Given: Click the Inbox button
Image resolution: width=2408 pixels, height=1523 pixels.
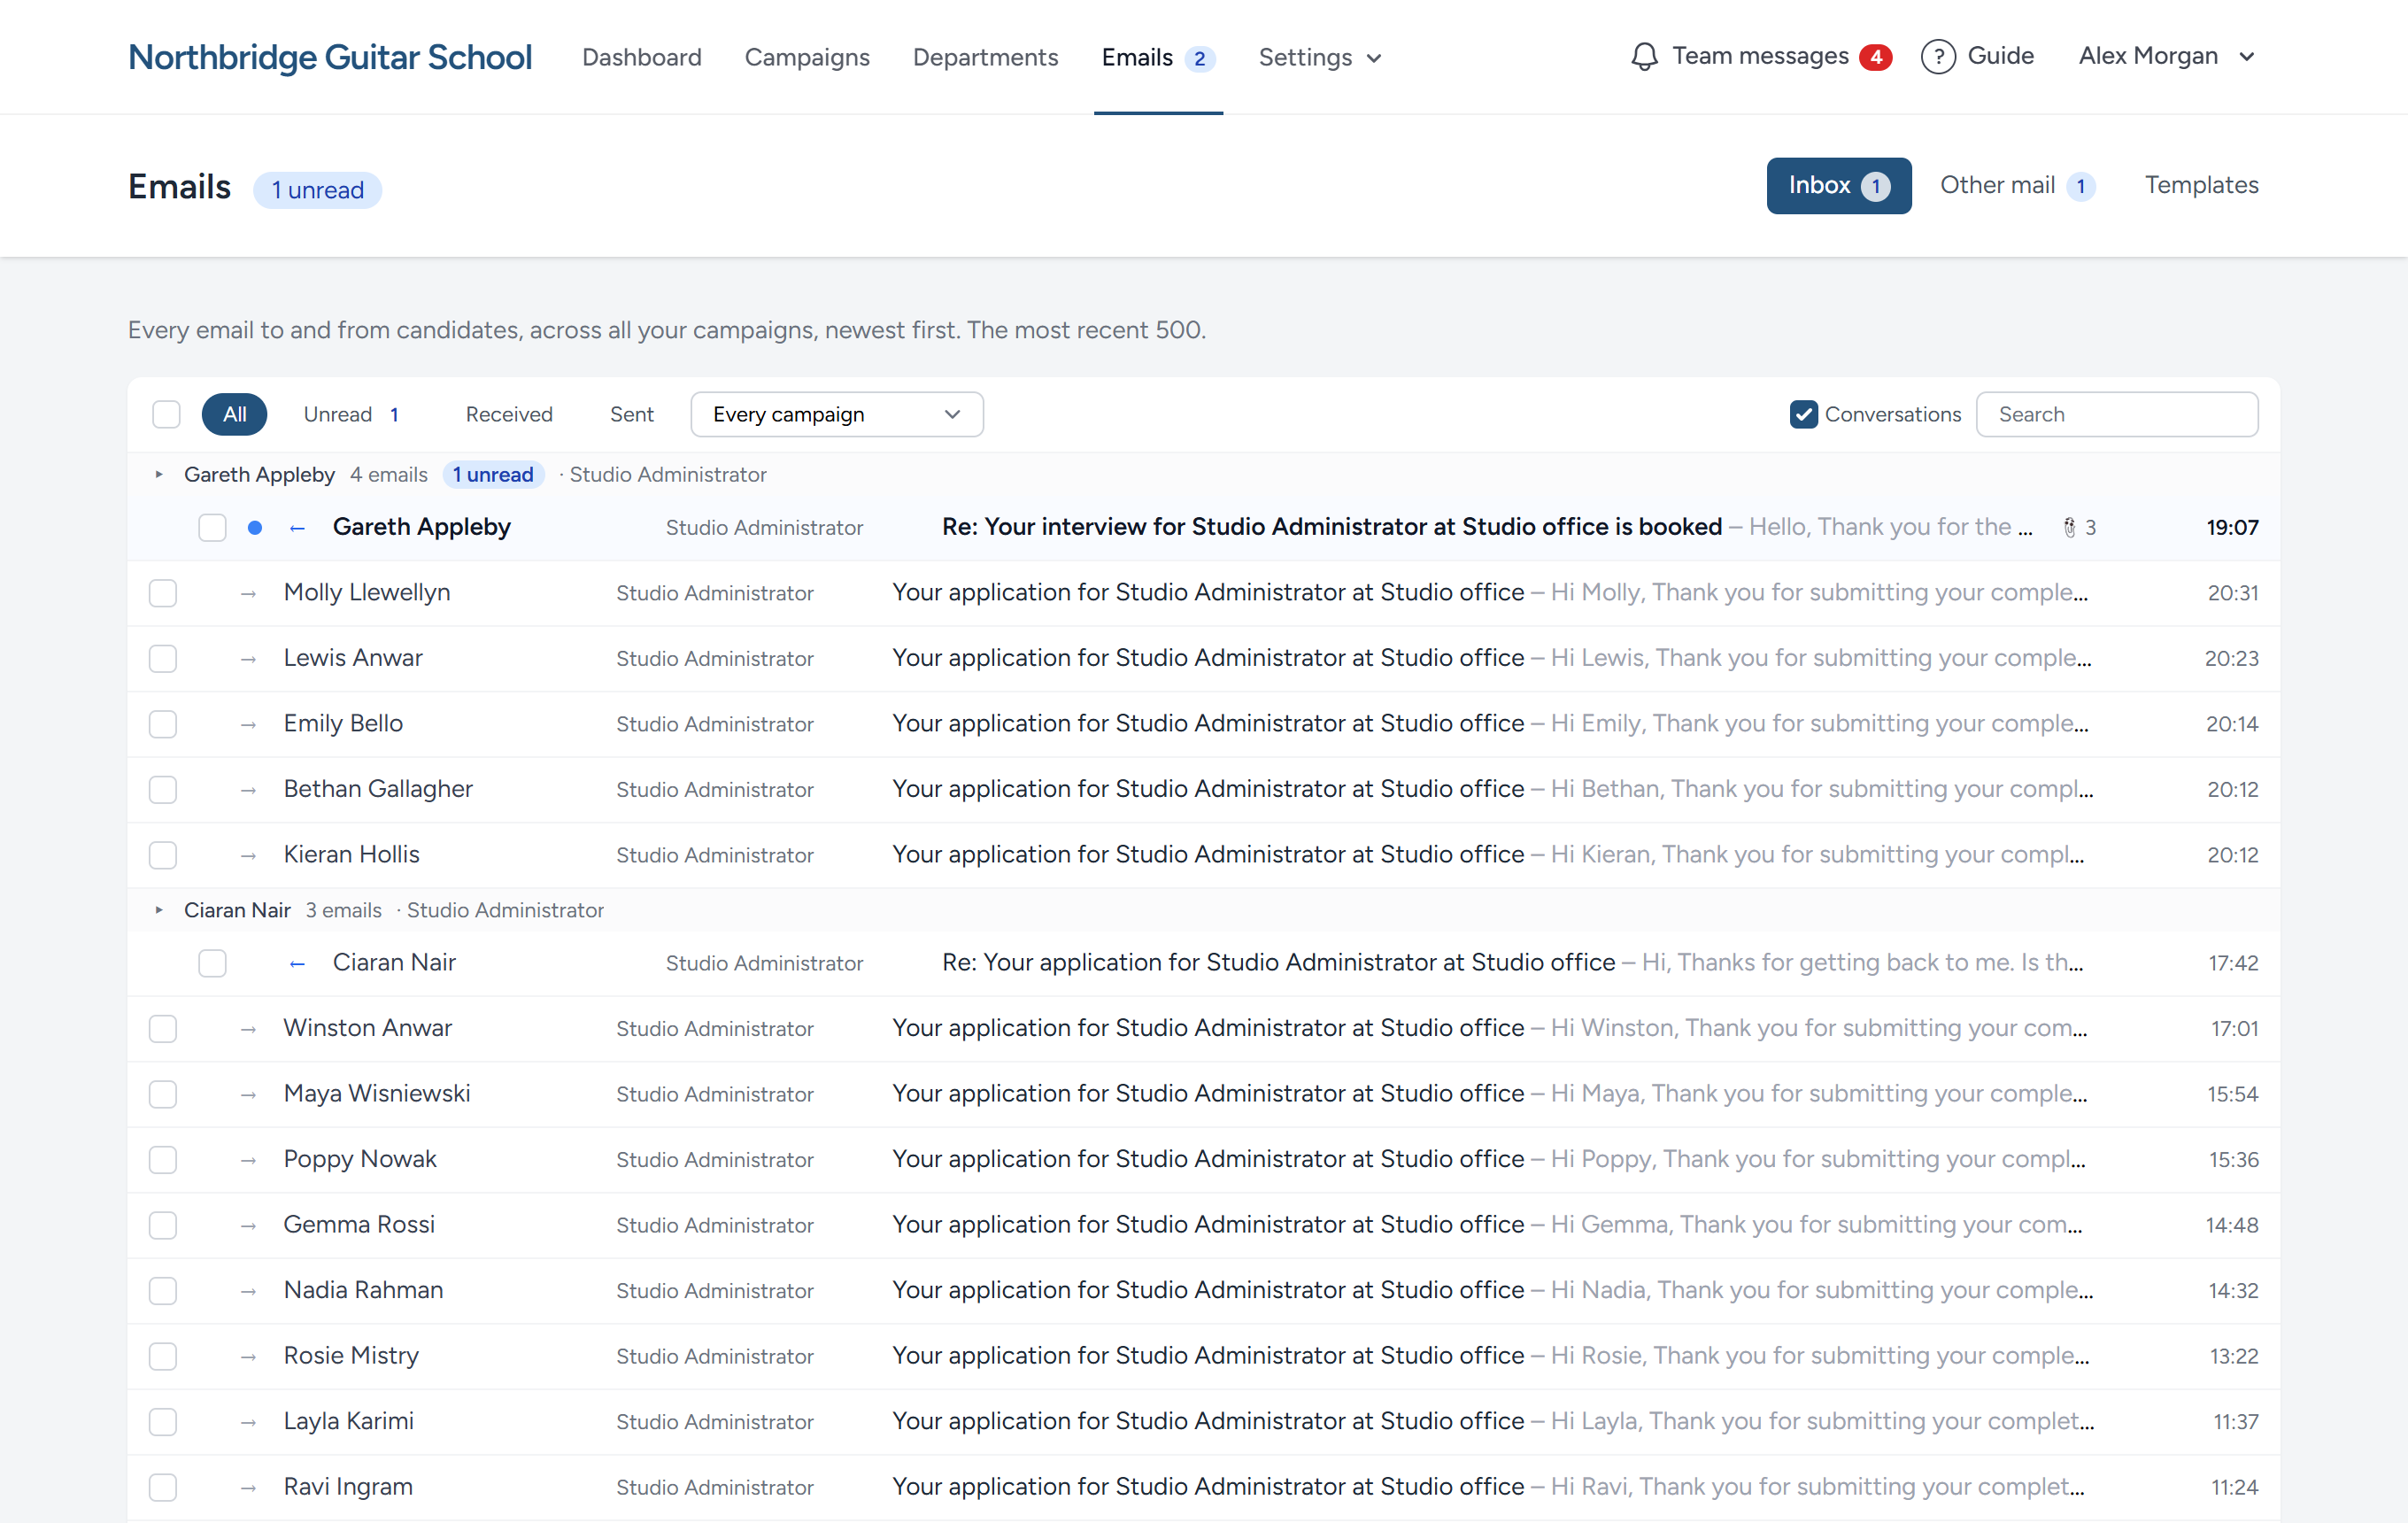Looking at the screenshot, I should [1839, 186].
